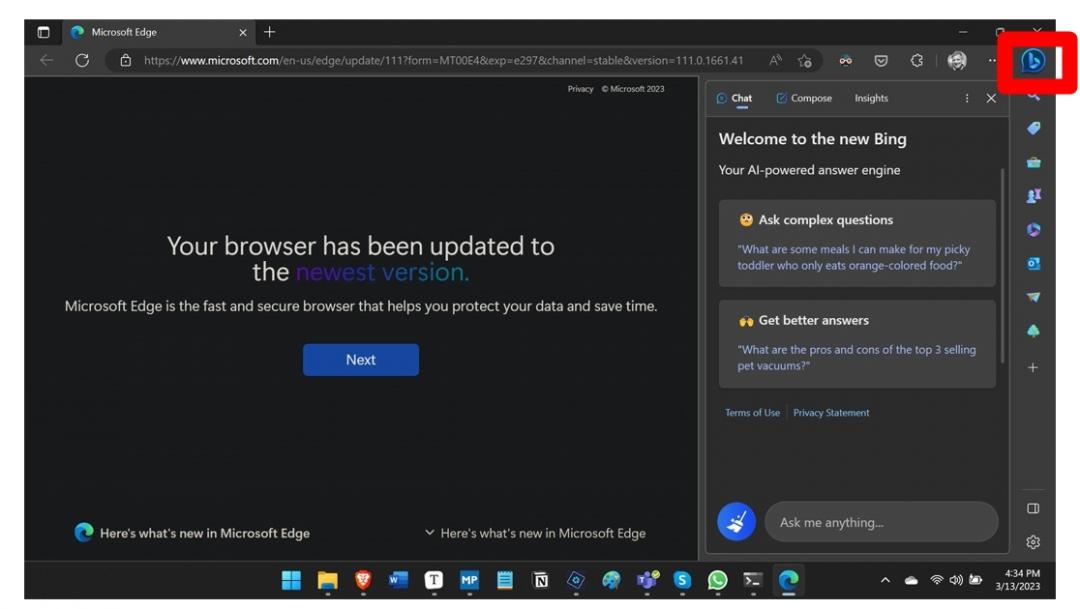Viewport: 1080px width, 609px height.
Task: Click the Bing panel scrollbar
Action: click(1002, 266)
